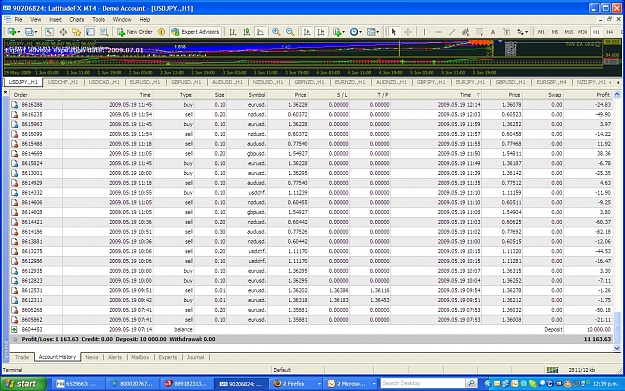Click the New Order button
Screen dimensions: 625x391
(x=135, y=32)
